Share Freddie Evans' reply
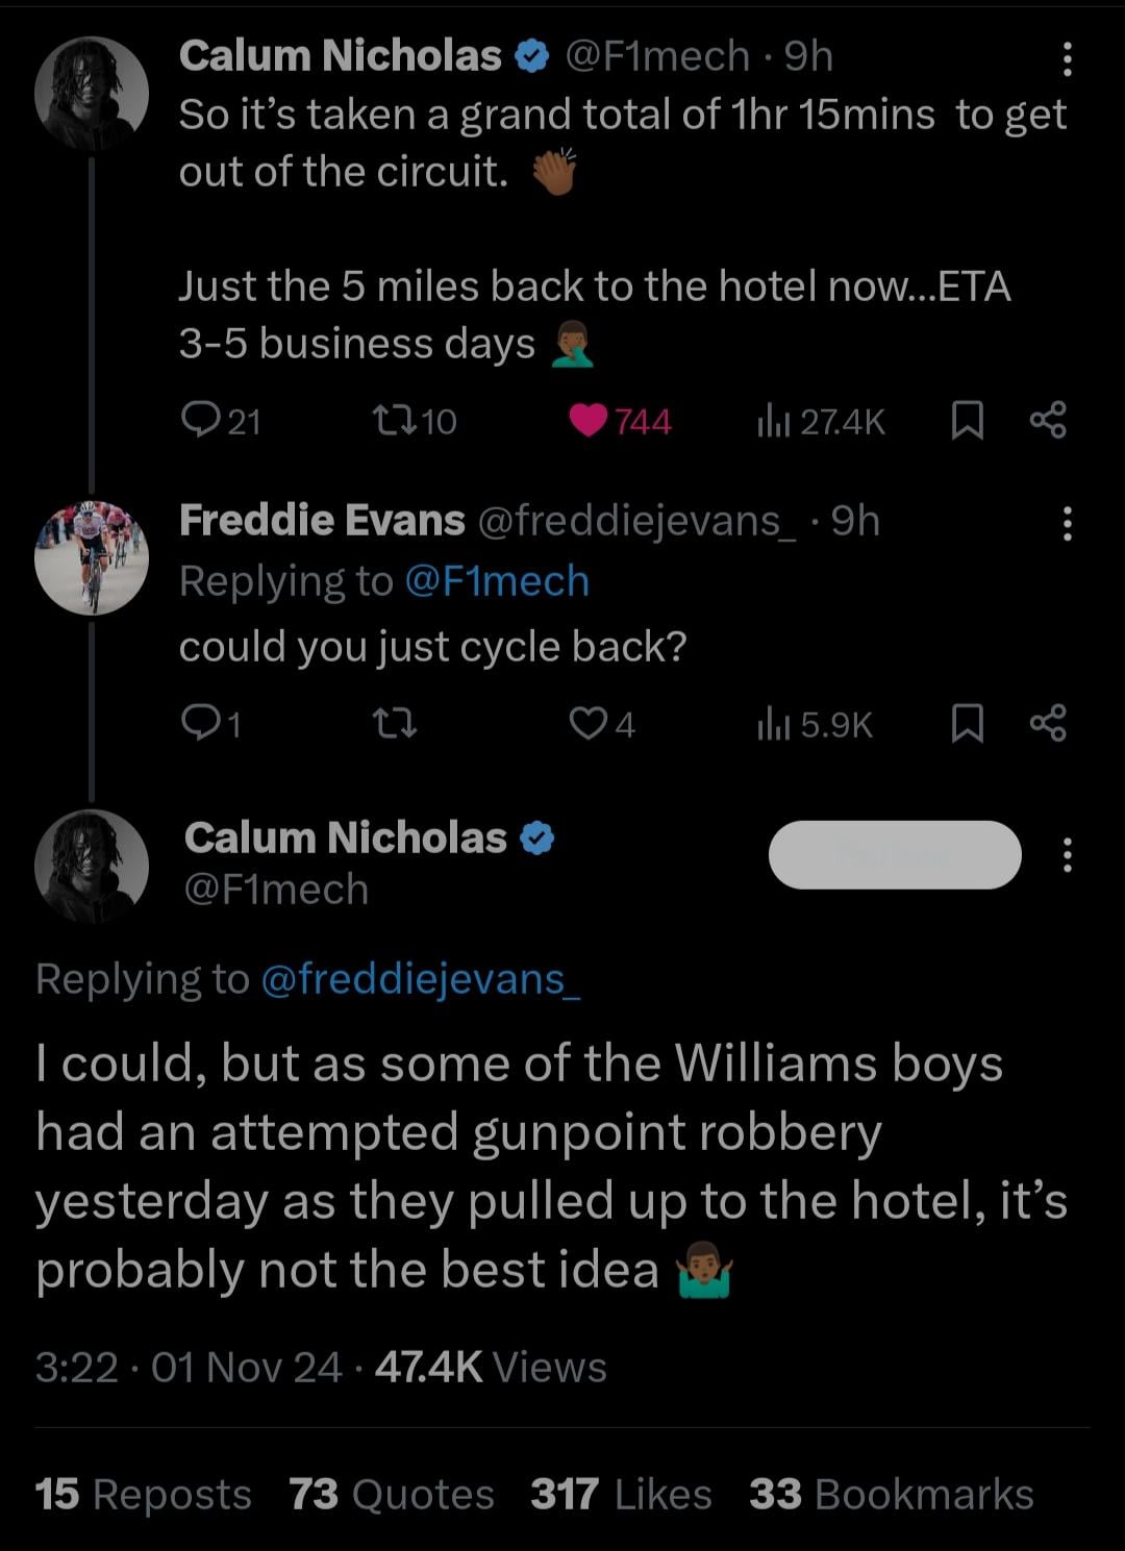This screenshot has height=1551, width=1125. point(1048,723)
